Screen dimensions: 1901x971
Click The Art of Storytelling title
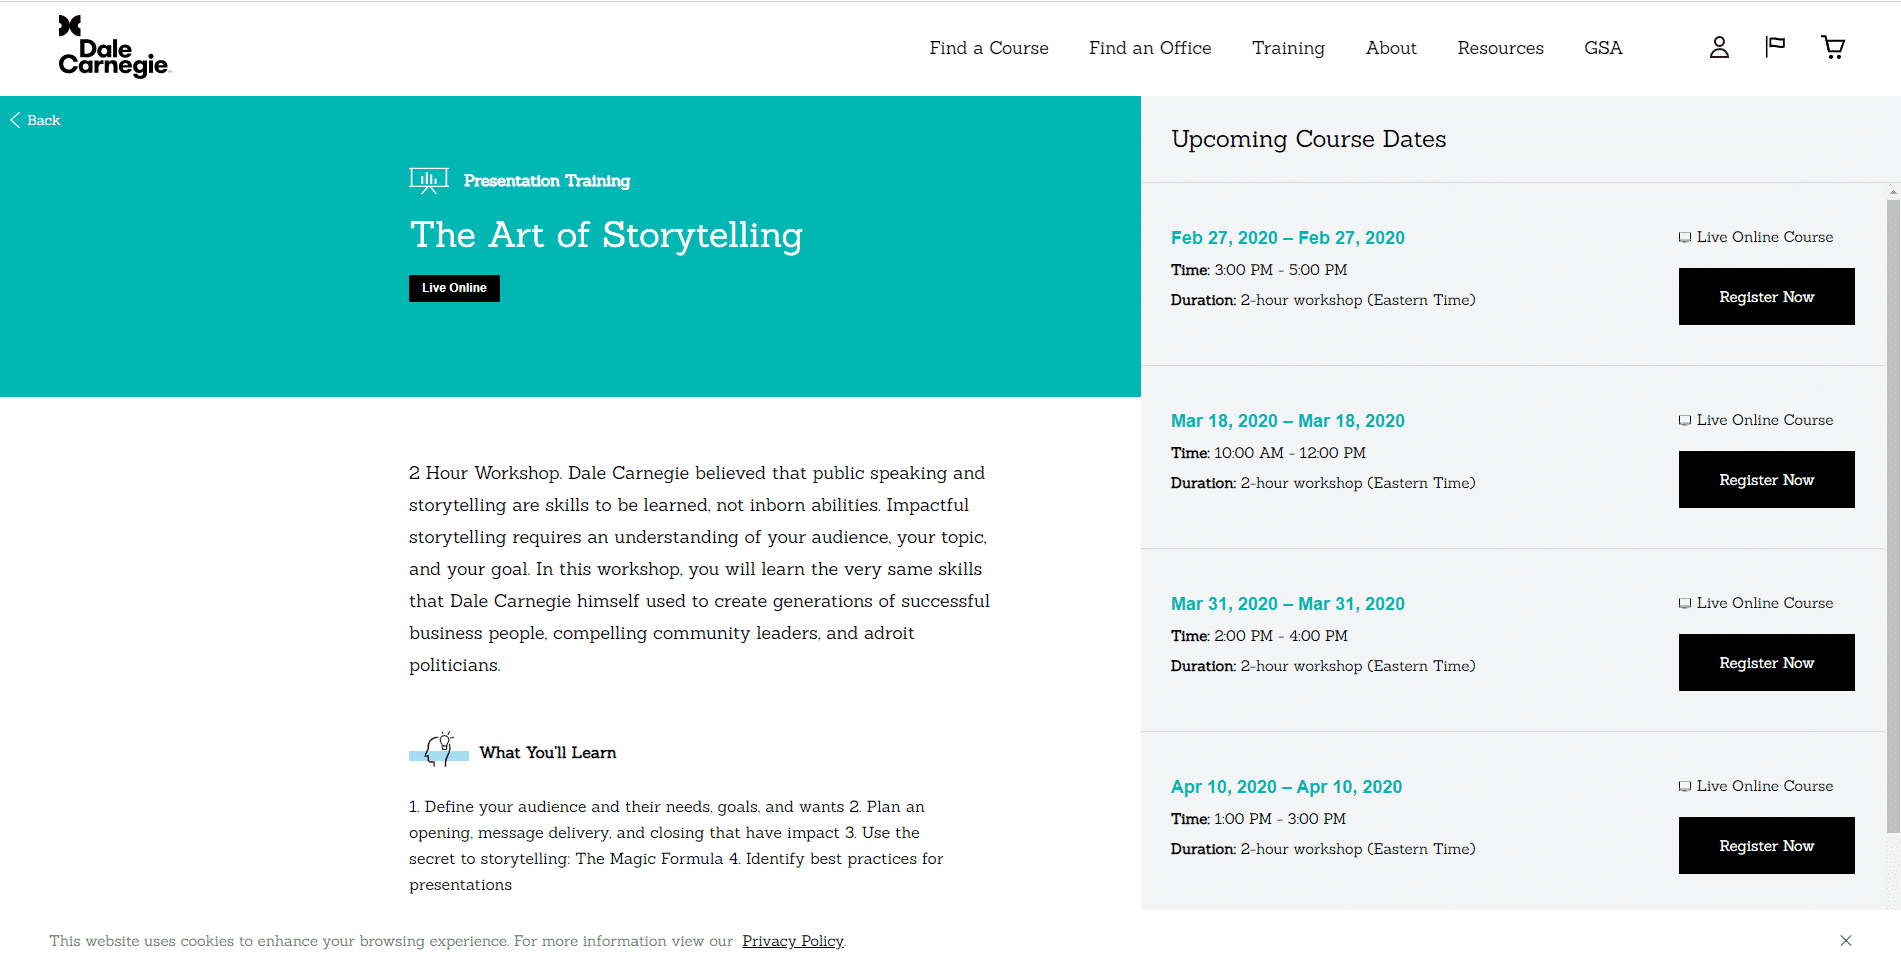(x=606, y=235)
